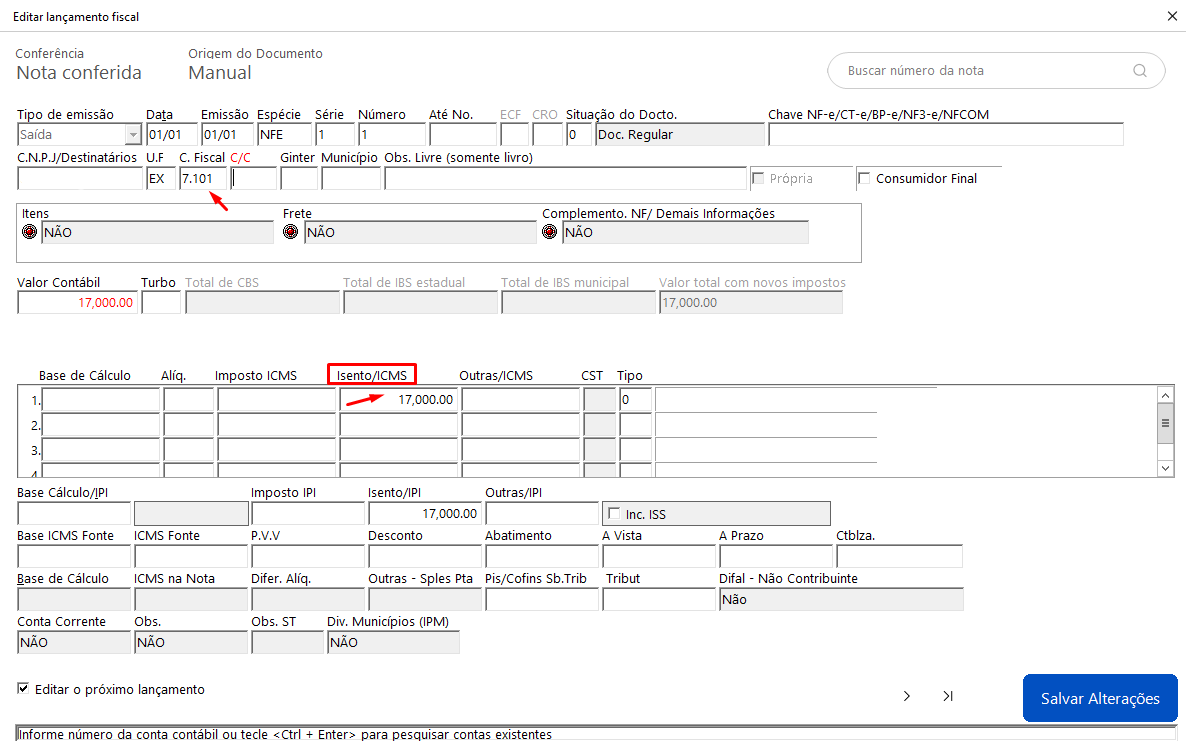
Task: Click Base Cálculo/IPI field
Action: pos(73,513)
